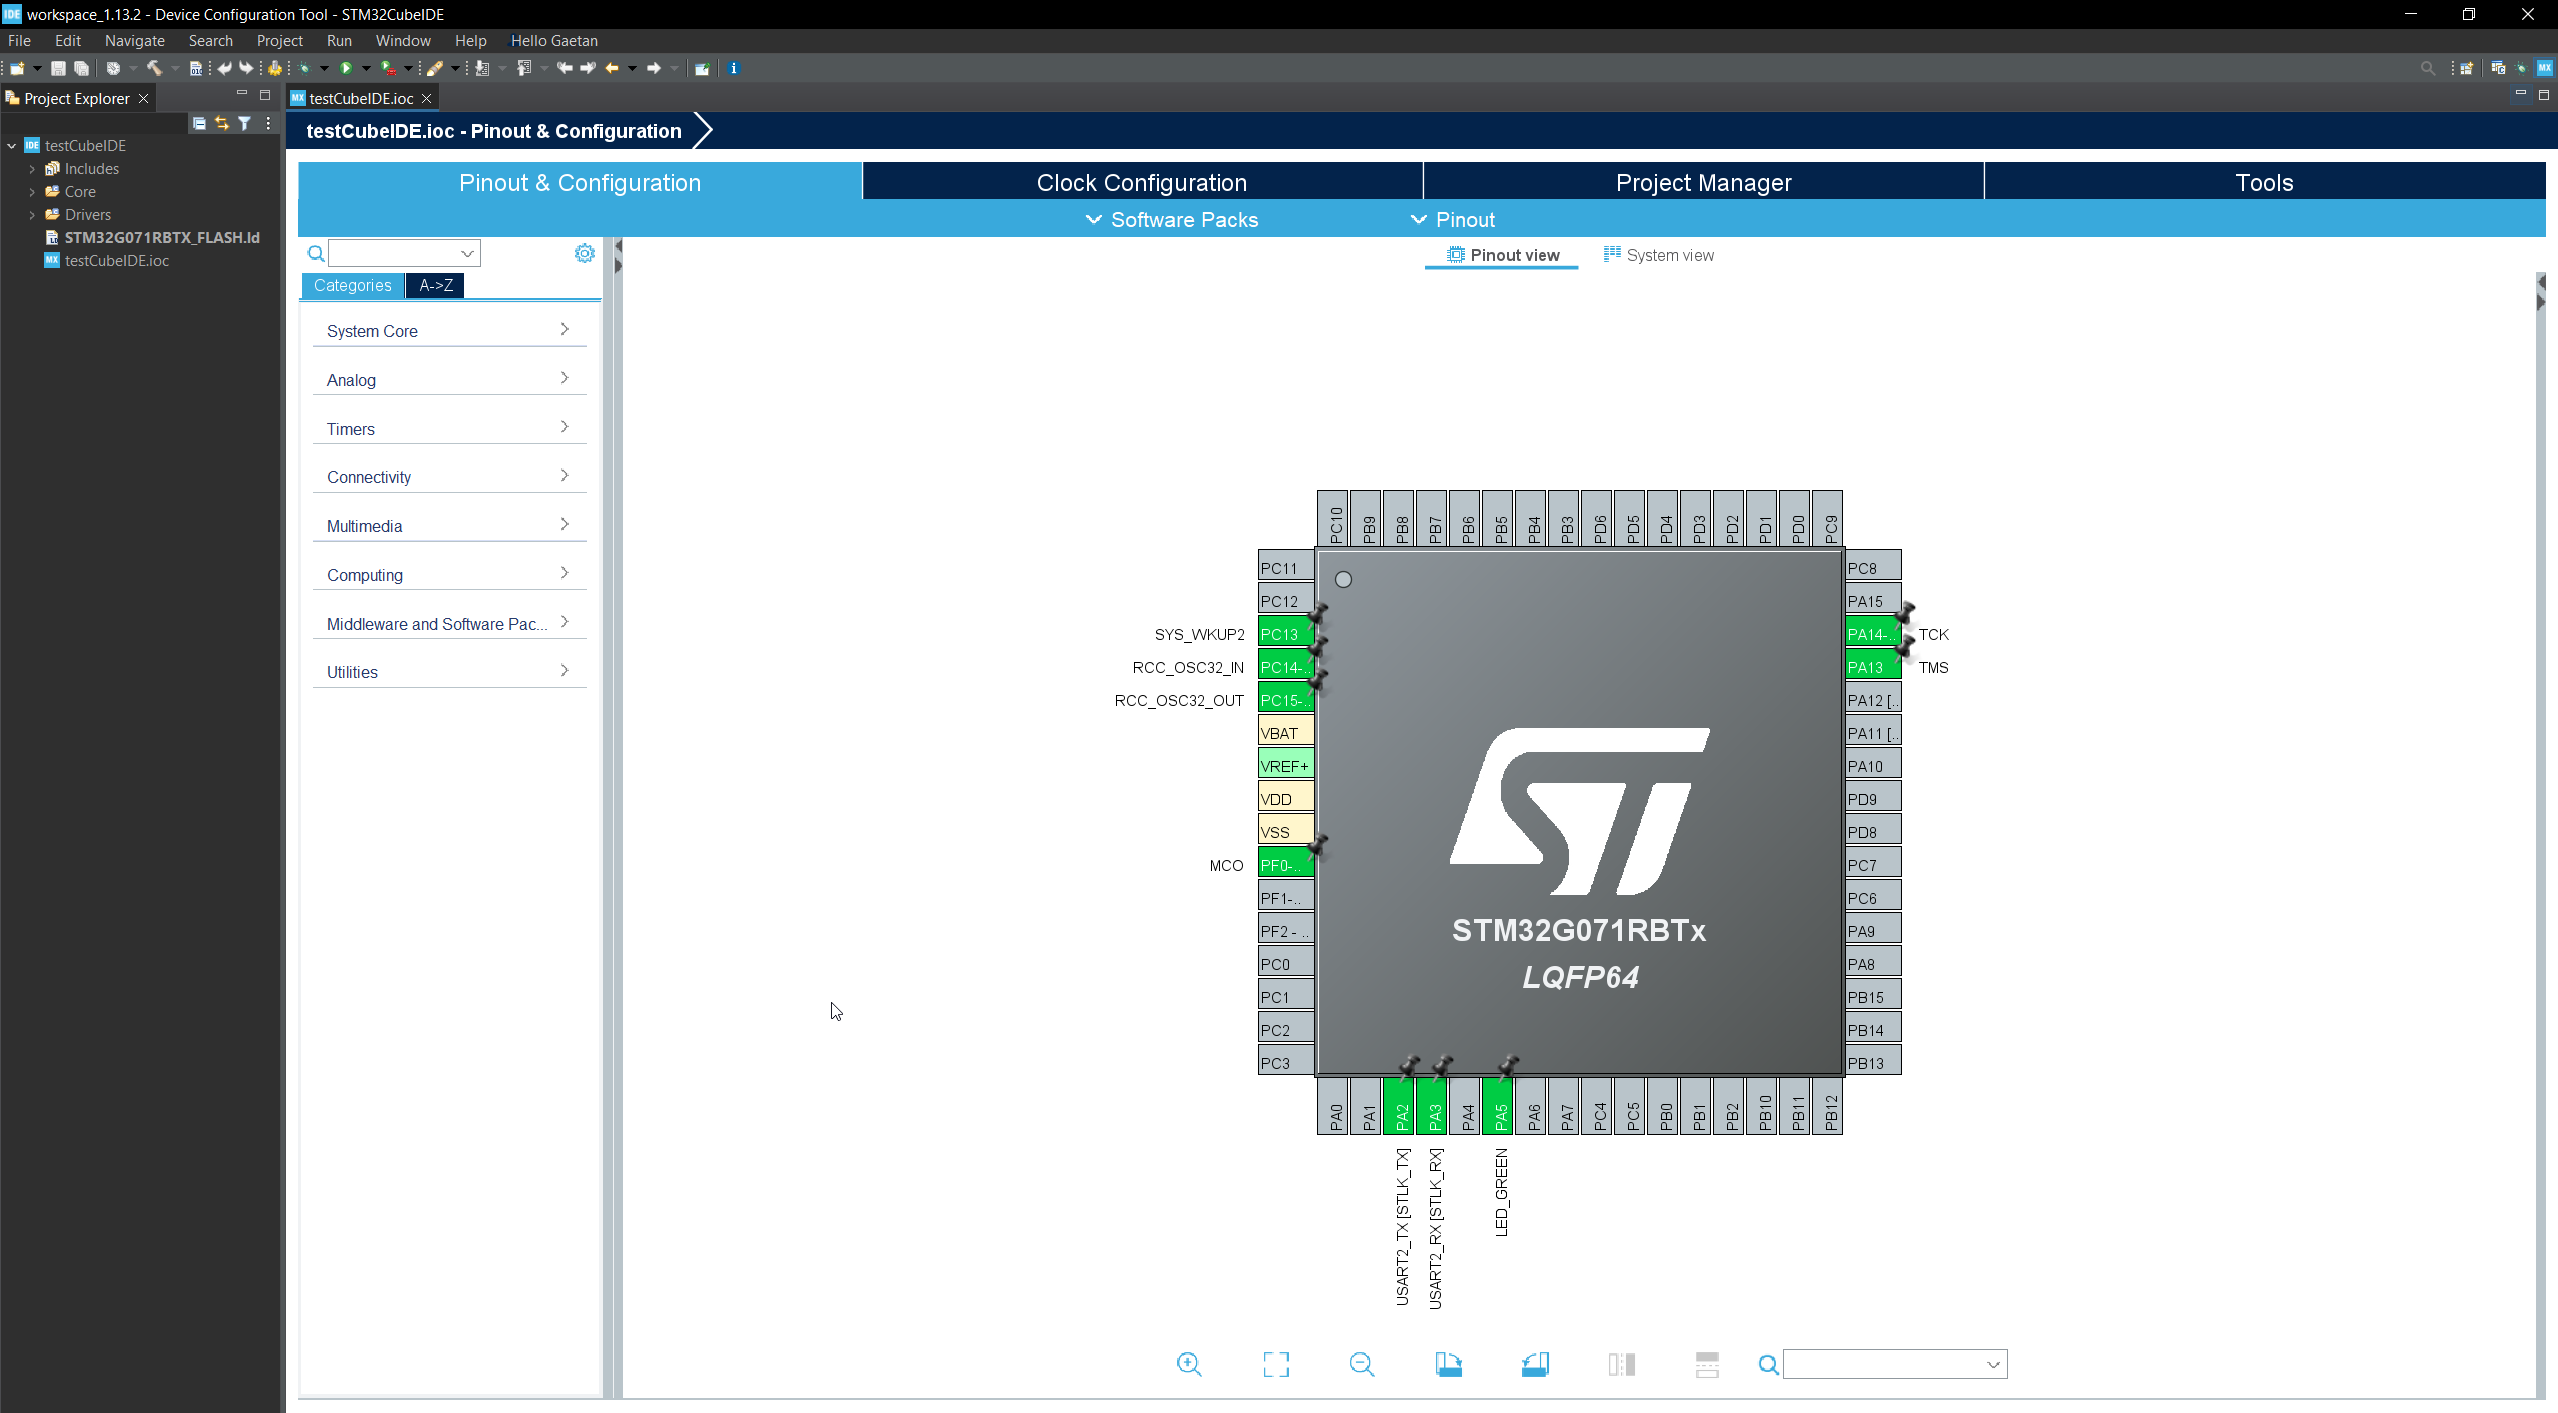Open the pinout search settings gear
The height and width of the screenshot is (1413, 2558).
pos(584,253)
